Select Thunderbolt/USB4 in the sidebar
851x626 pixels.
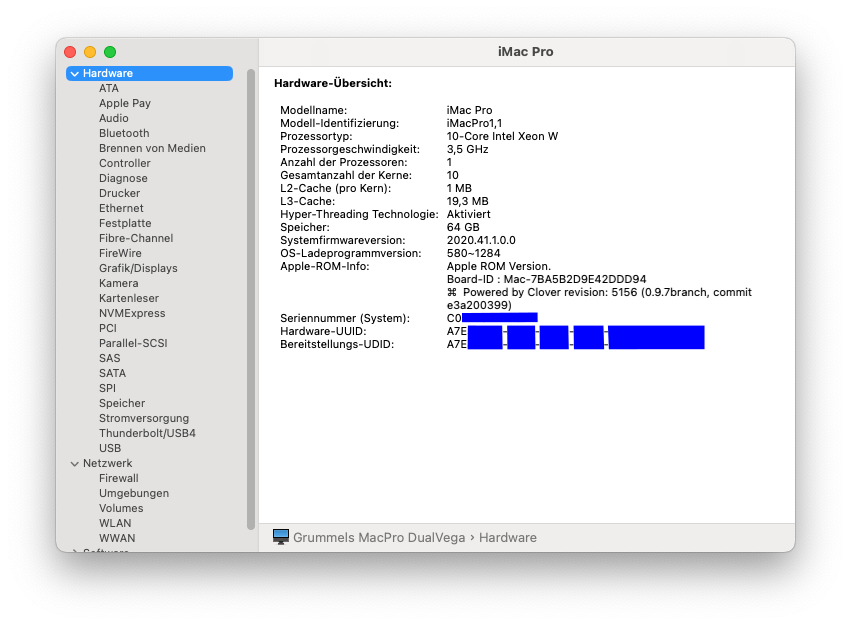(x=147, y=433)
